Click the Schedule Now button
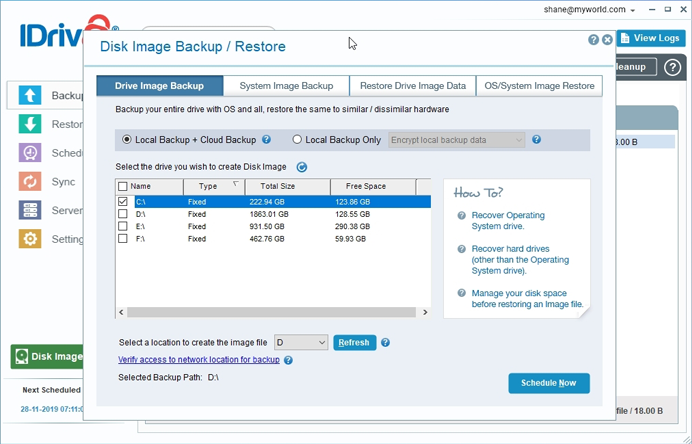This screenshot has height=444, width=692. tap(549, 383)
